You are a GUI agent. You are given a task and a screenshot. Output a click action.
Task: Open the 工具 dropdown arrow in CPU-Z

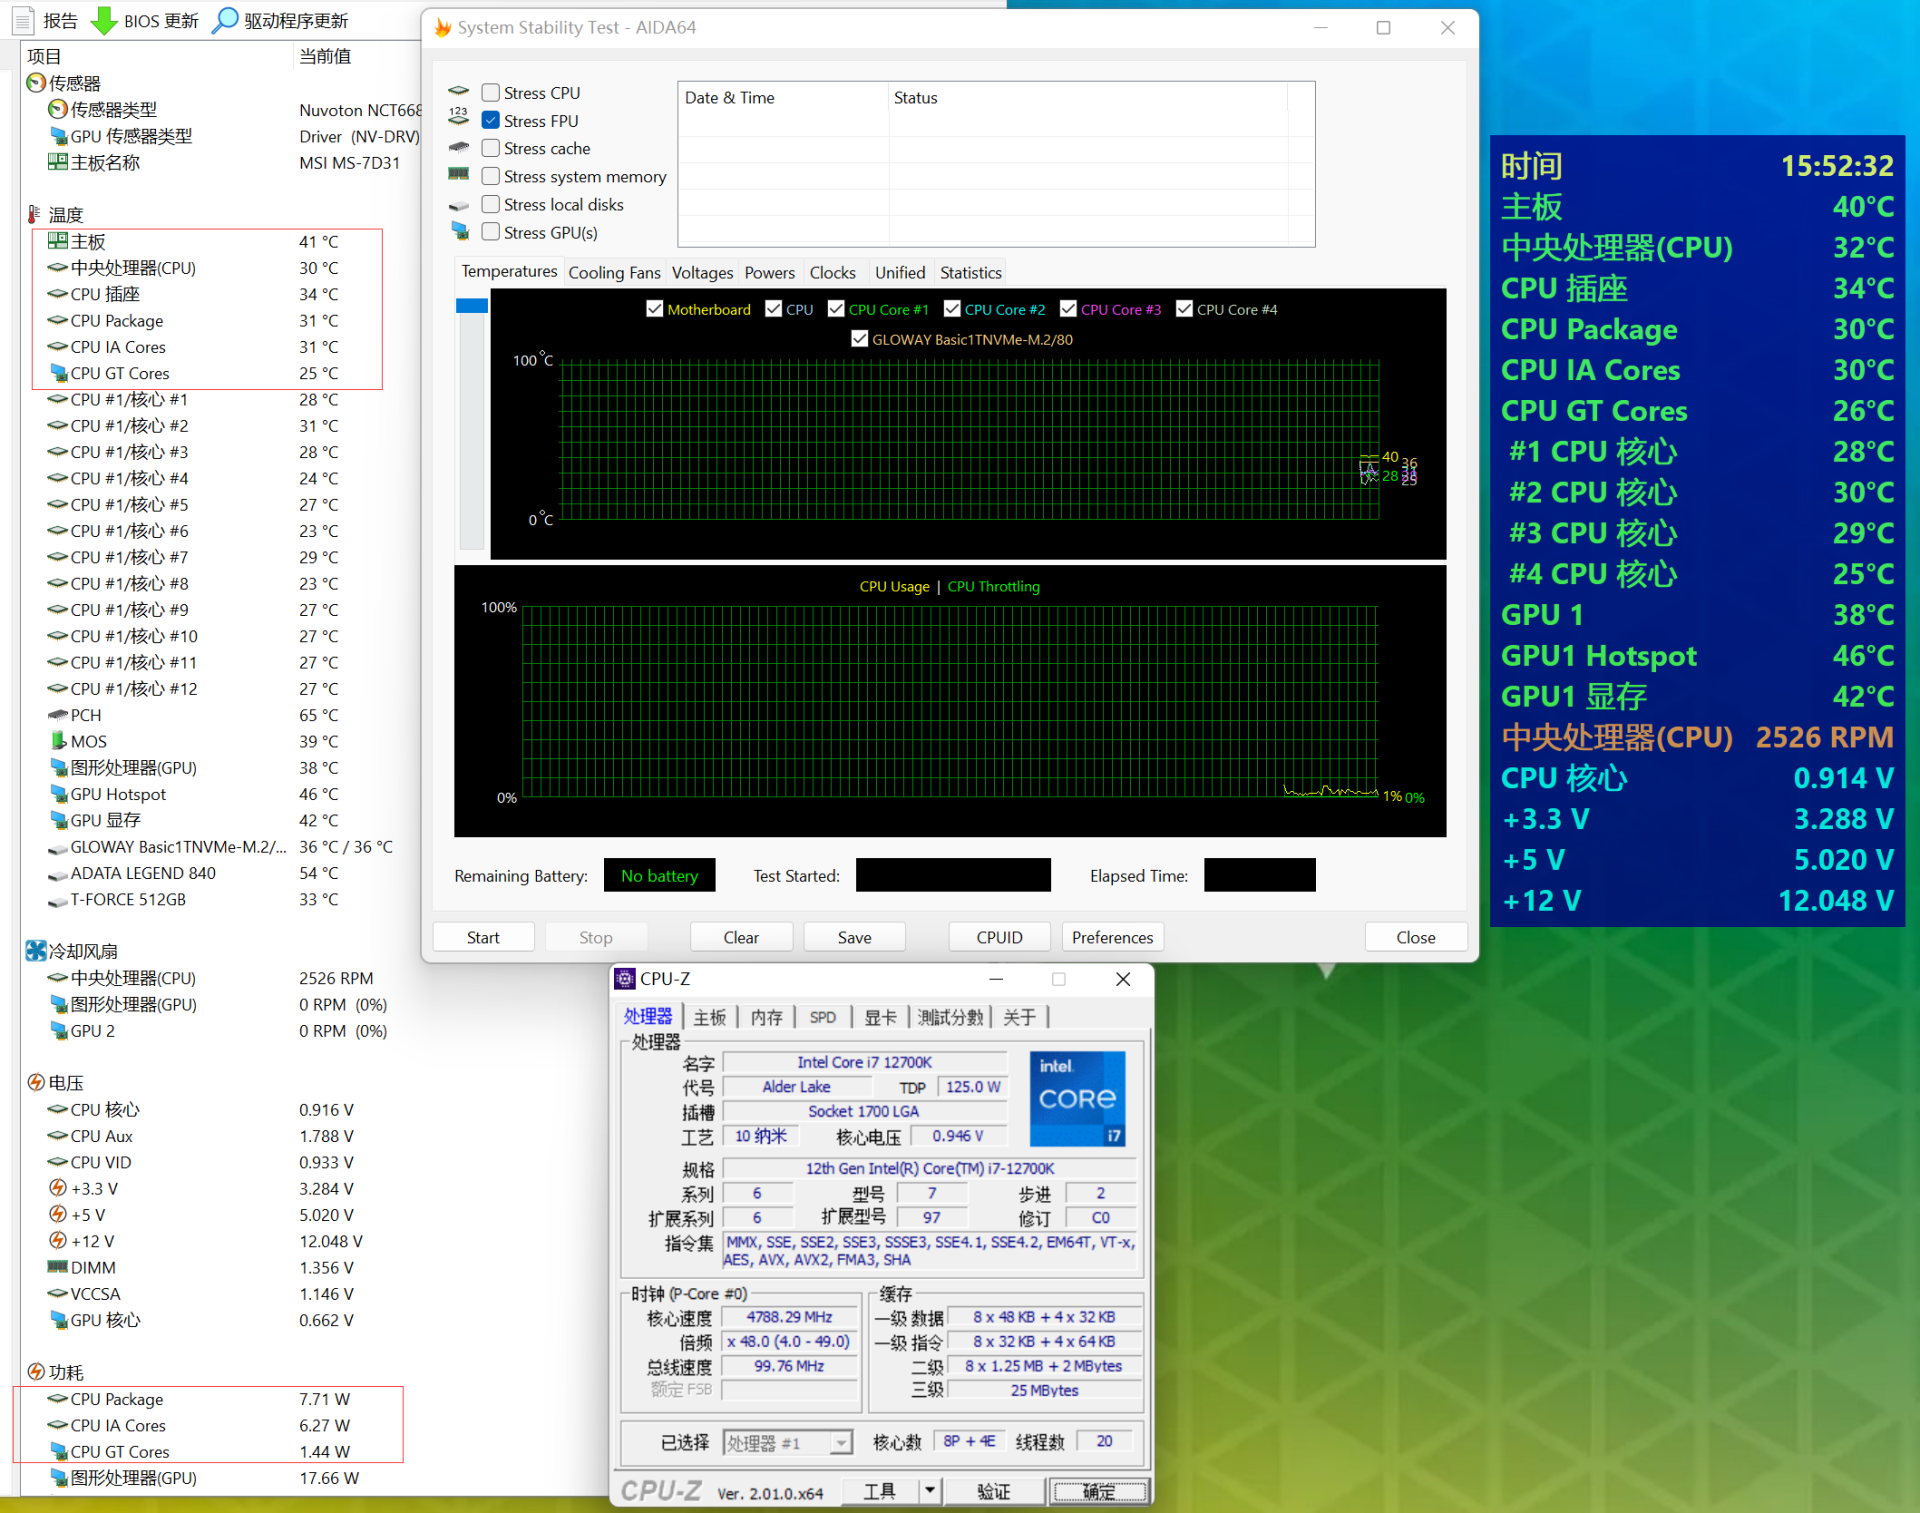tap(930, 1491)
